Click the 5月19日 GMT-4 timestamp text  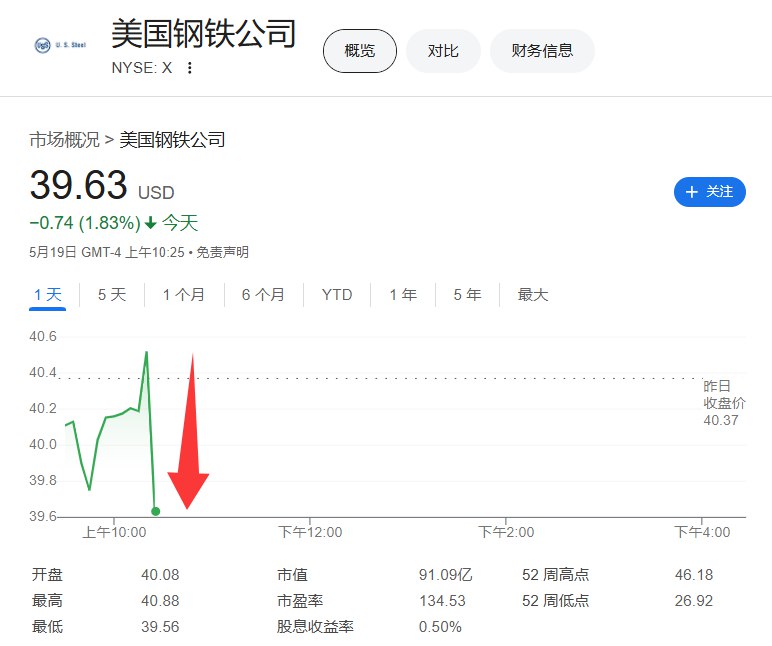pyautogui.click(x=107, y=253)
